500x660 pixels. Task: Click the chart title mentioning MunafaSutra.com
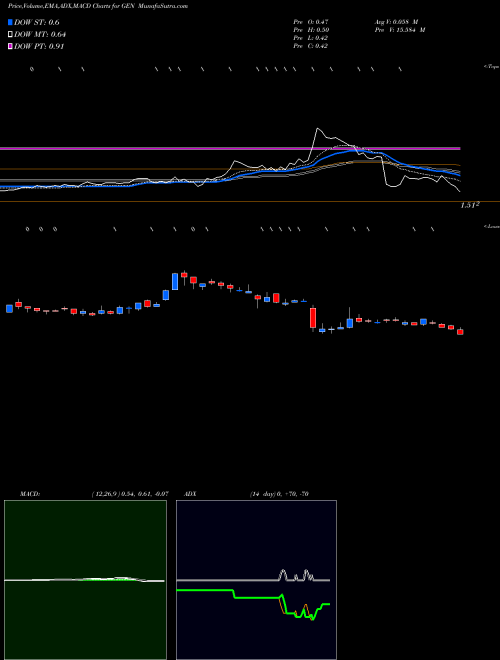[98, 6]
